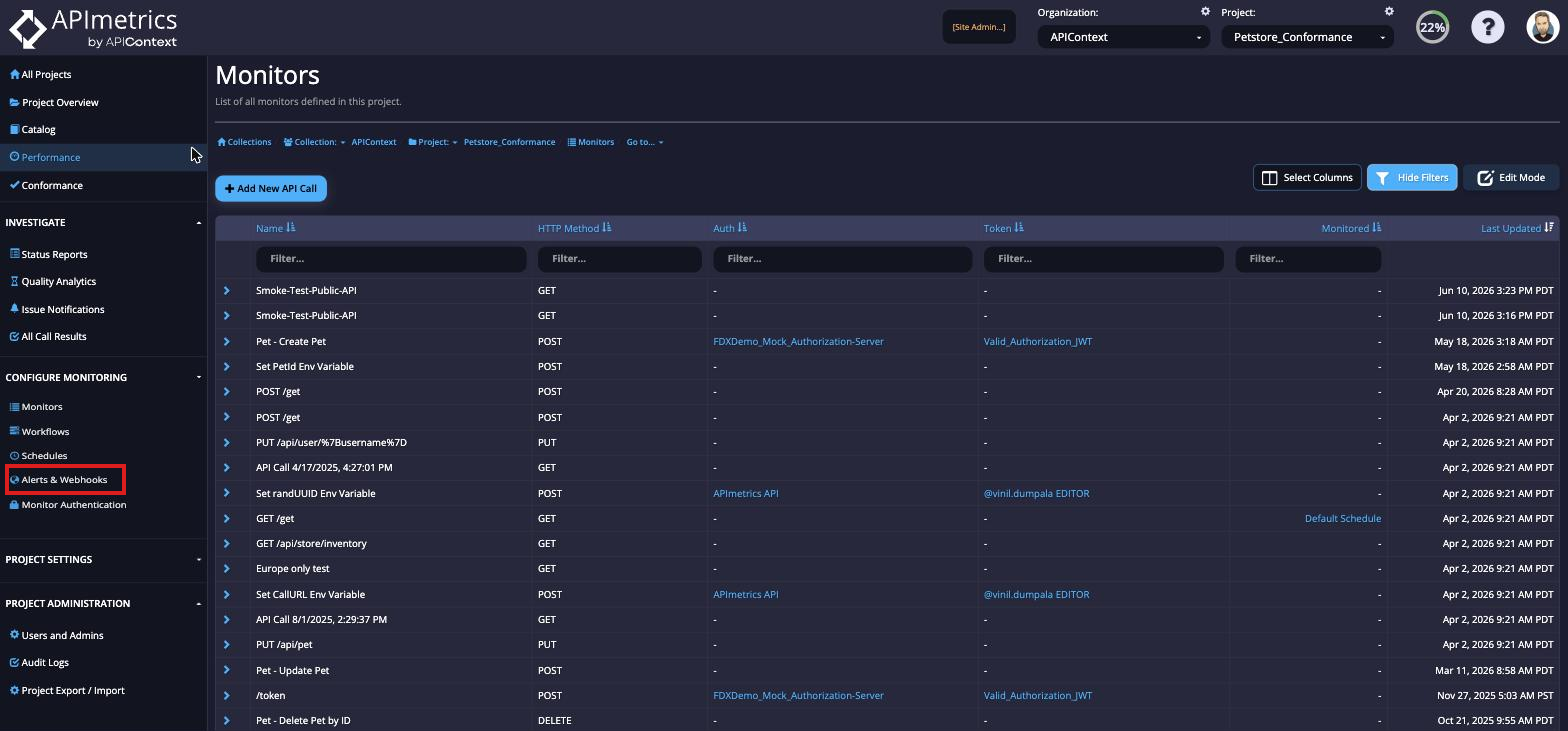
Task: Open Monitor Authentication
Action: [x=68, y=504]
